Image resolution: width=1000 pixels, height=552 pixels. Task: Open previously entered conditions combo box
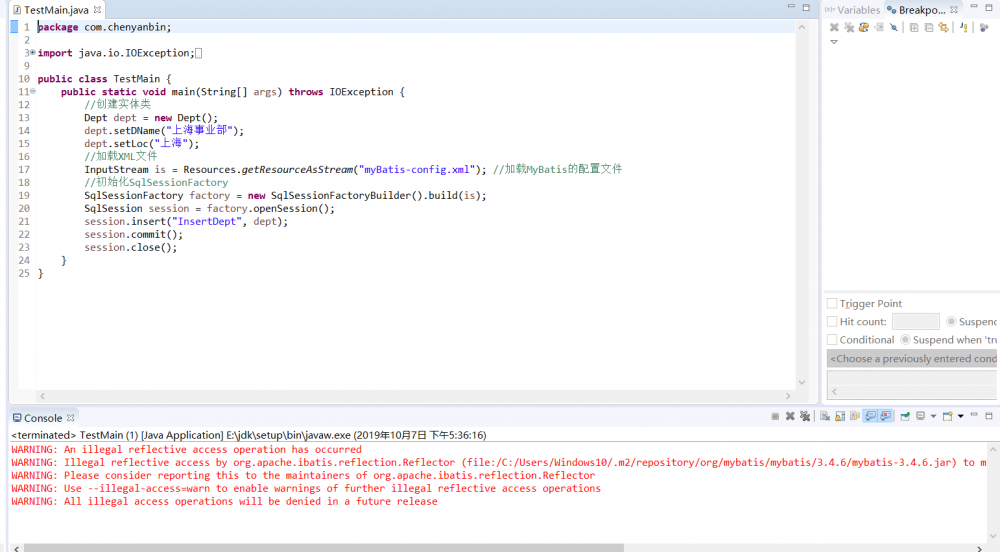[x=913, y=358]
